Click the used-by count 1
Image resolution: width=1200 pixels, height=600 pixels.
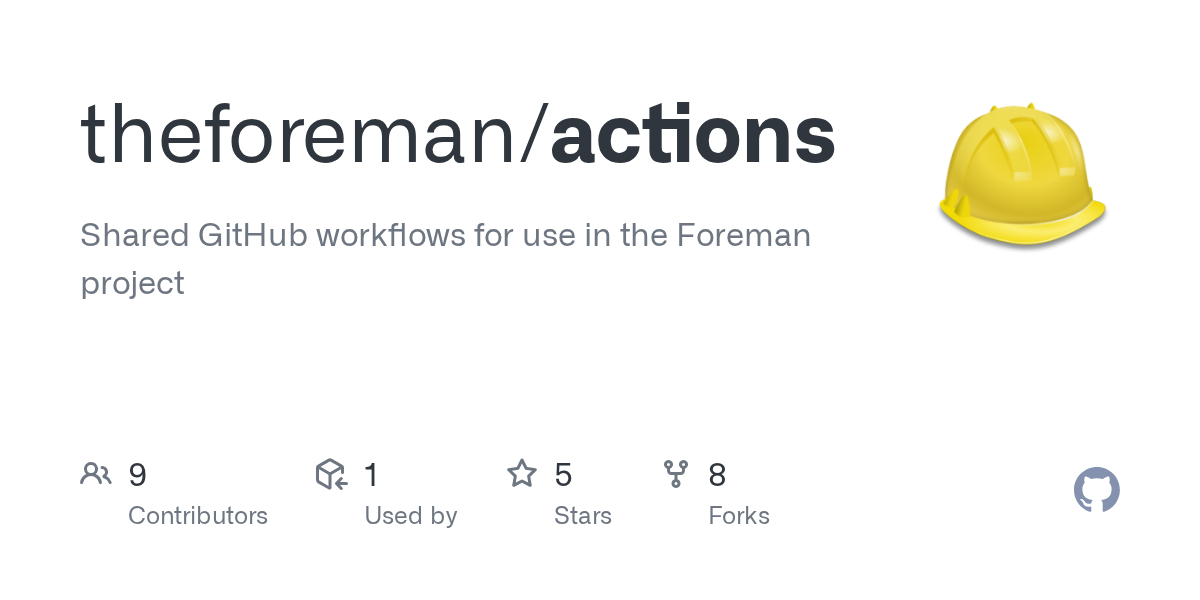tap(371, 475)
